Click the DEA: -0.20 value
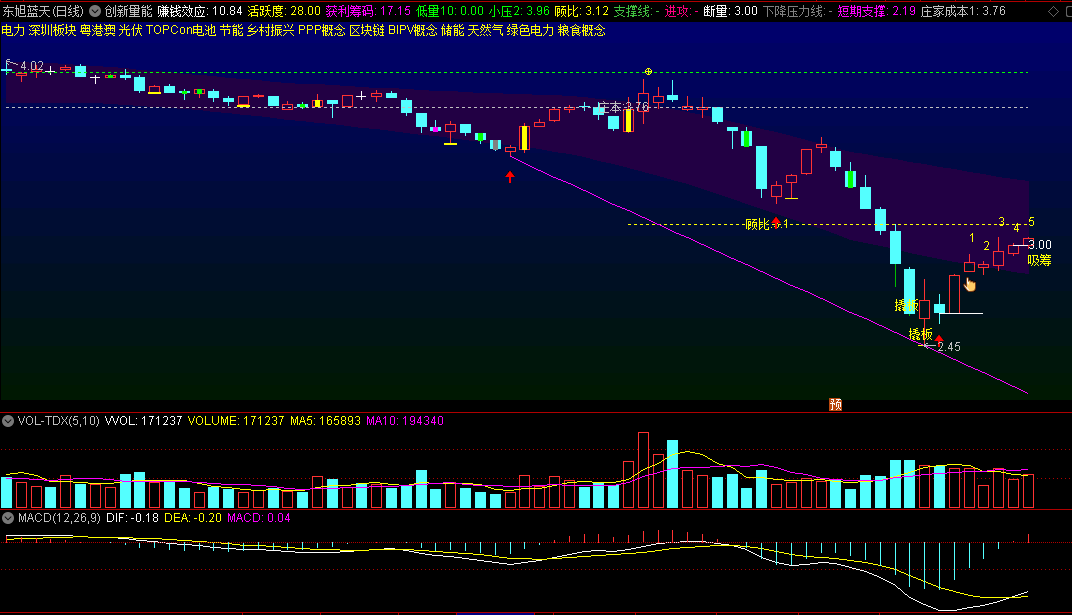This screenshot has width=1072, height=615. [x=193, y=518]
